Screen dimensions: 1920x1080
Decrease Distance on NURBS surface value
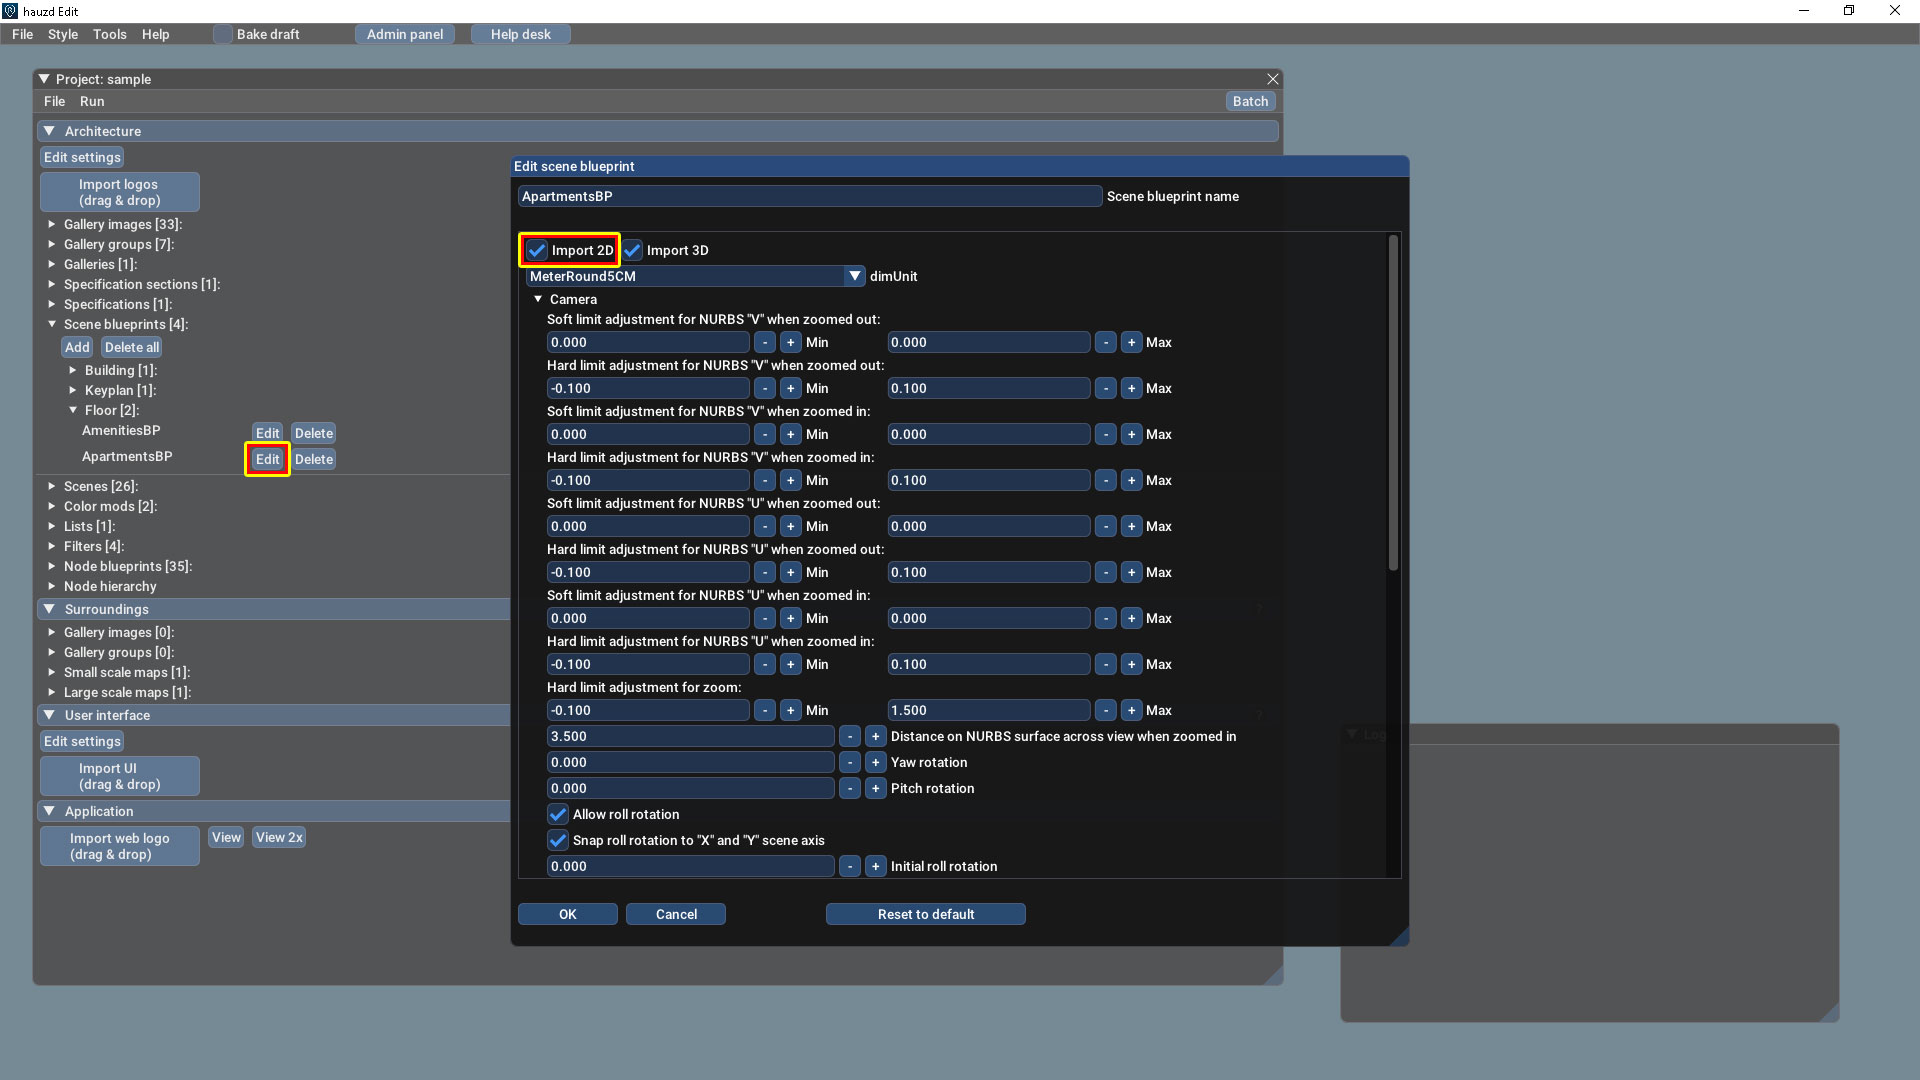pos(849,736)
